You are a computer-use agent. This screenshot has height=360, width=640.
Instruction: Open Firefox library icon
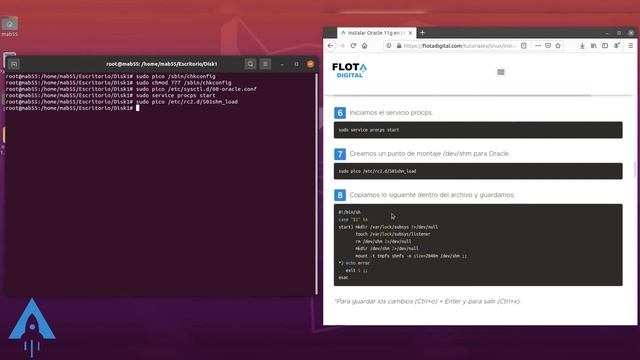point(593,46)
